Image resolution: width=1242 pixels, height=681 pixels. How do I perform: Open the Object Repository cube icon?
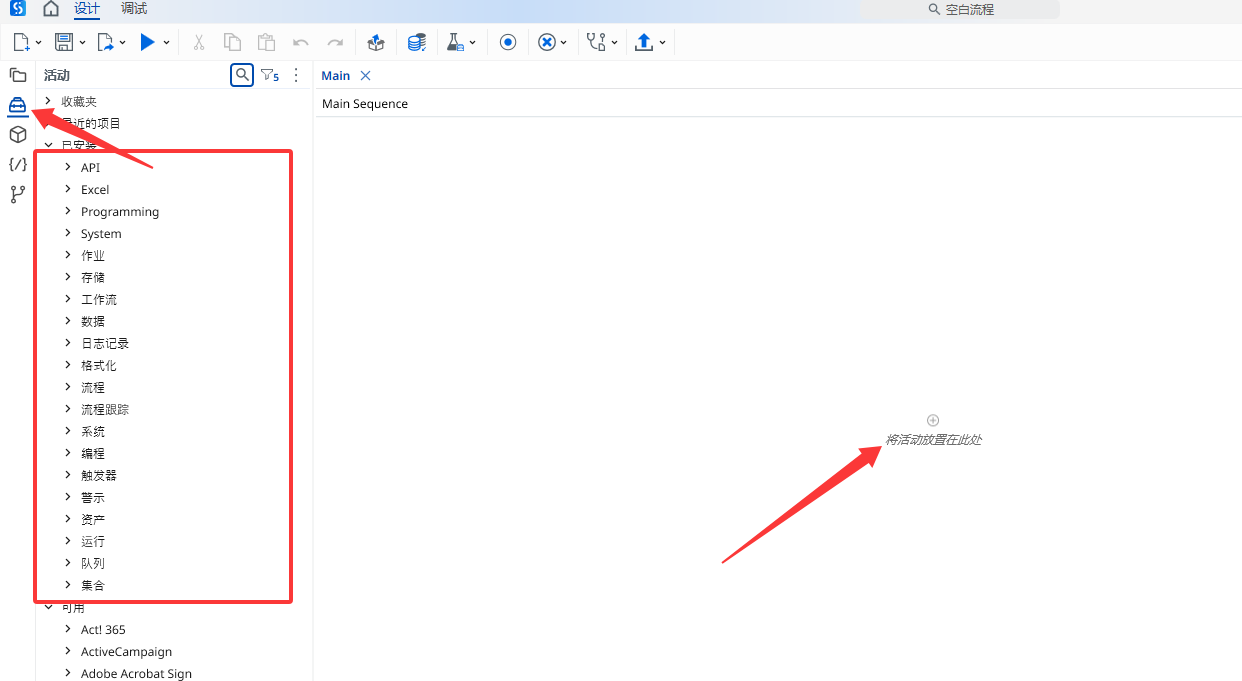[18, 134]
